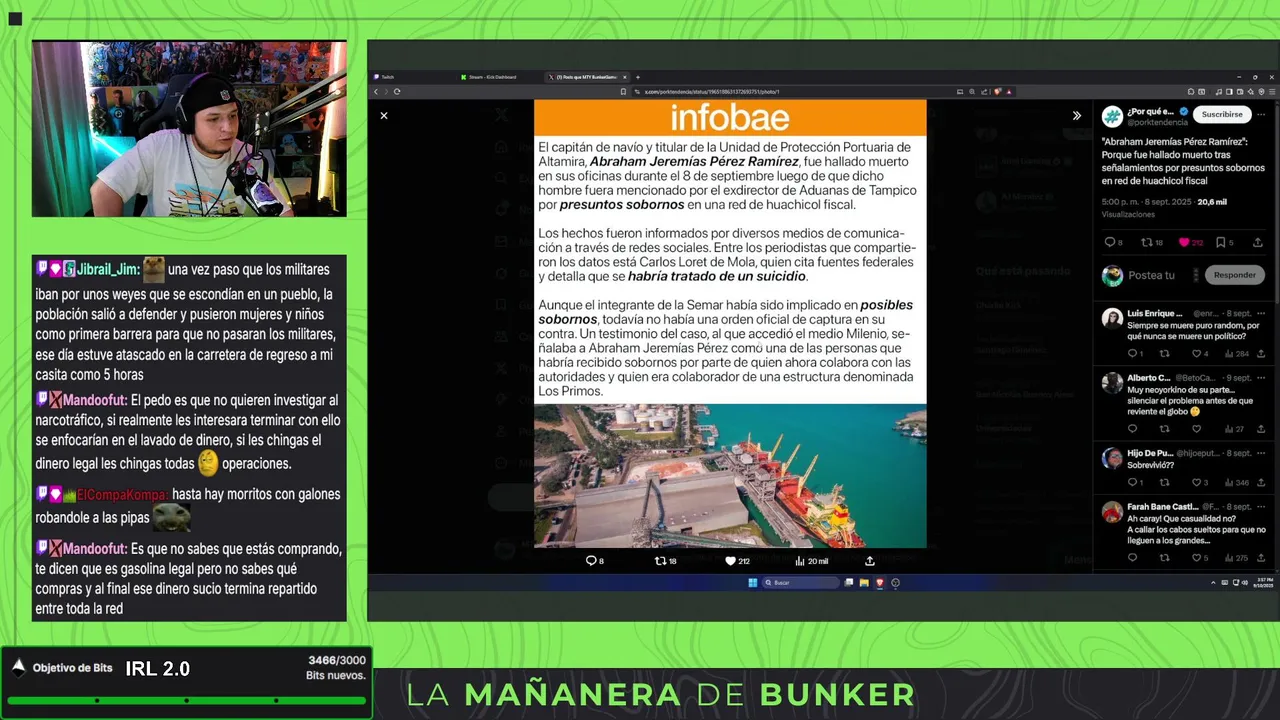Close the photo viewer with the X icon

384,116
